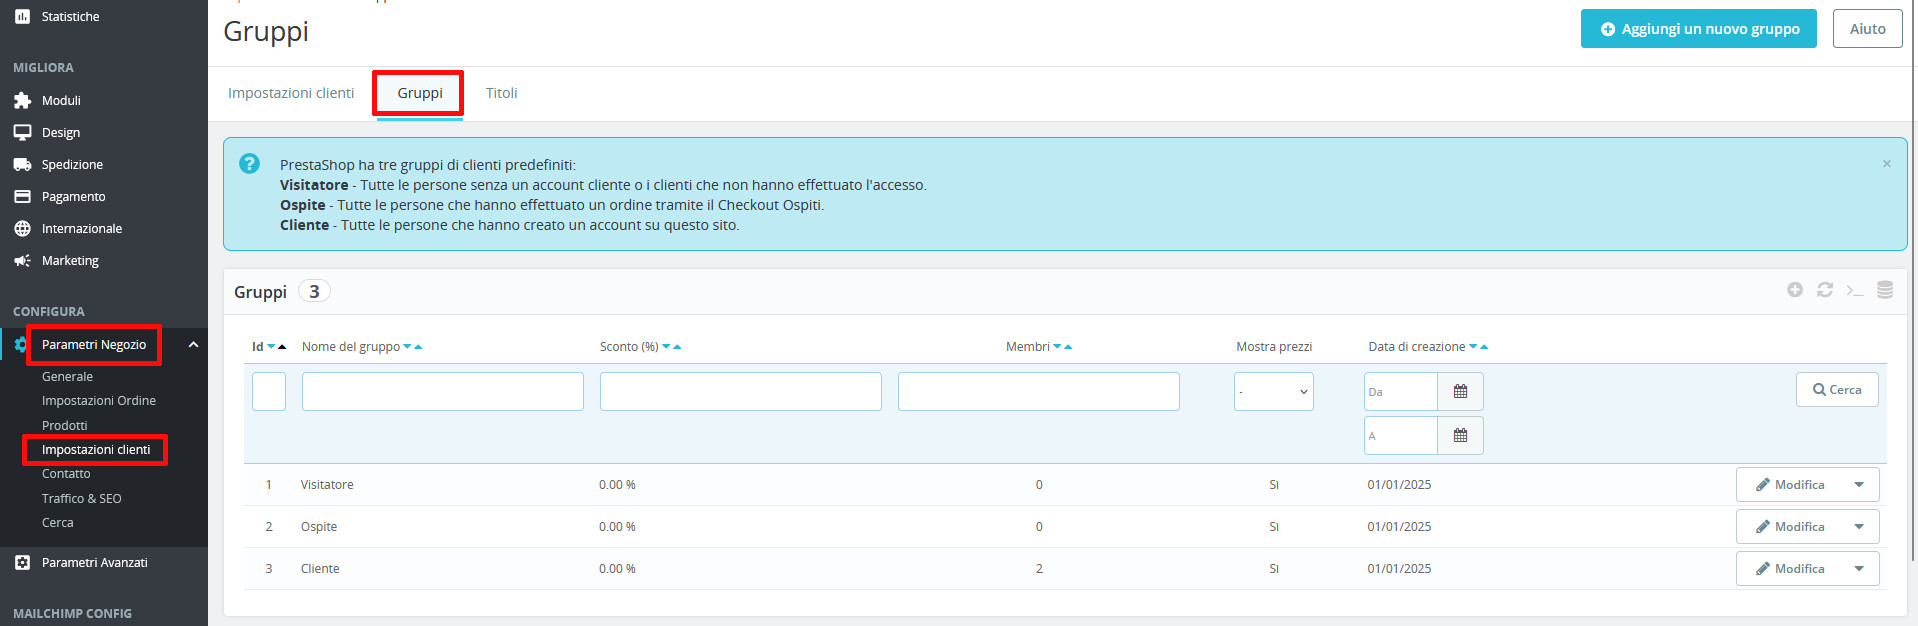Click the show SQL query icon
Viewport: 1918px width, 626px height.
click(1855, 290)
